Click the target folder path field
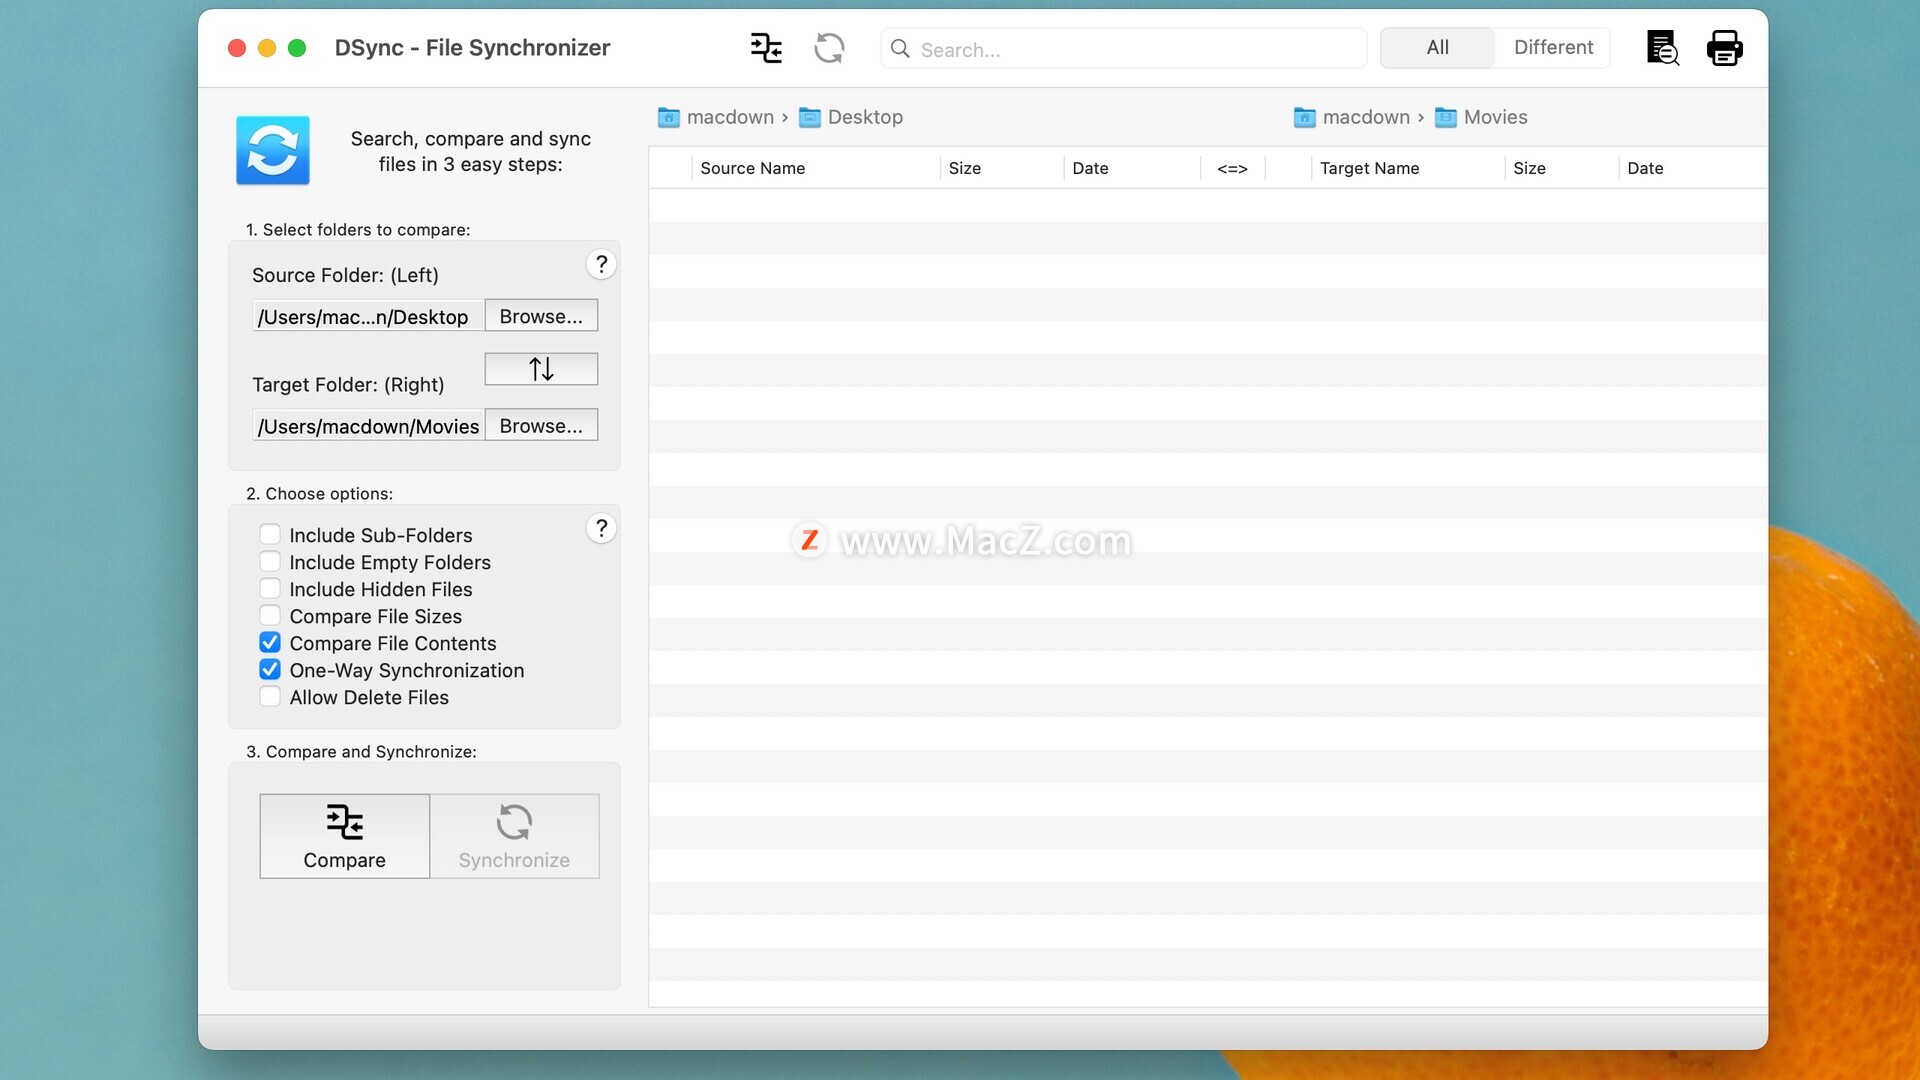The width and height of the screenshot is (1920, 1080). click(x=369, y=427)
